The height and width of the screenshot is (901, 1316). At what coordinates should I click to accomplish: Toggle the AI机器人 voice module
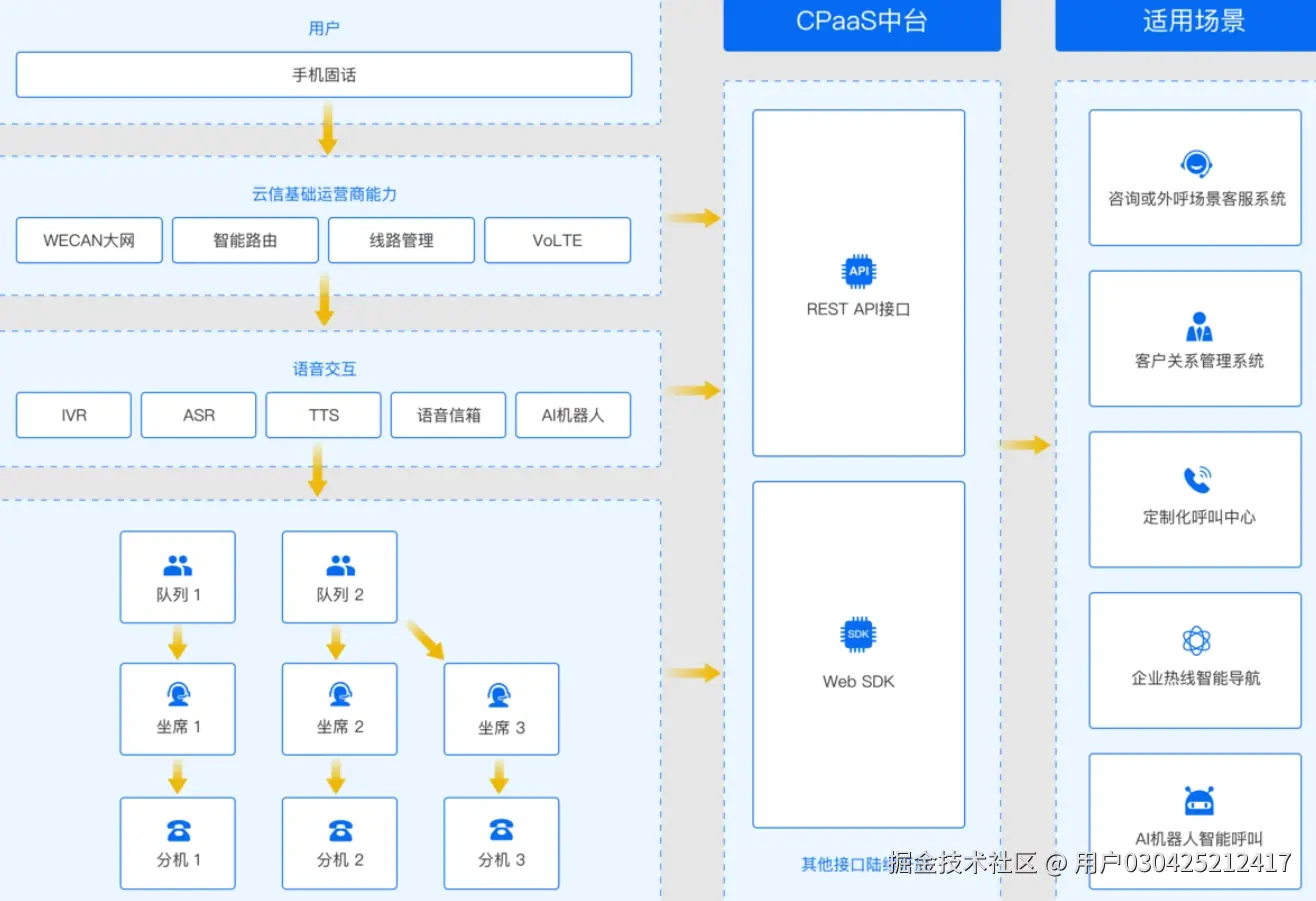pos(572,415)
